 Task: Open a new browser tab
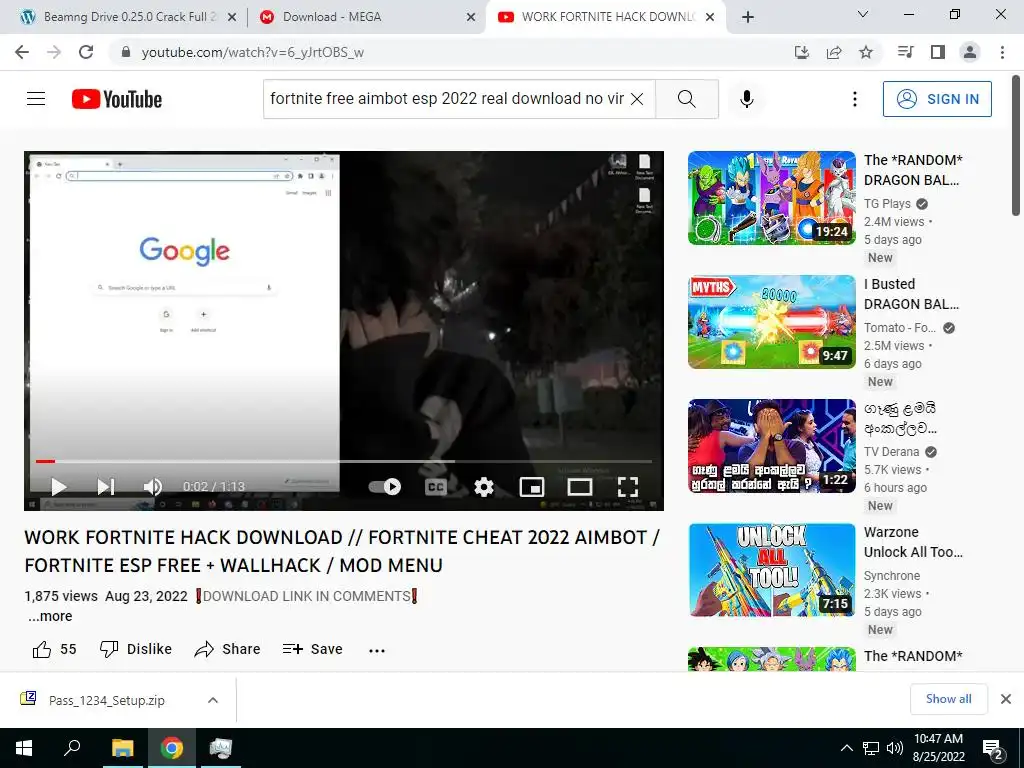pos(748,17)
